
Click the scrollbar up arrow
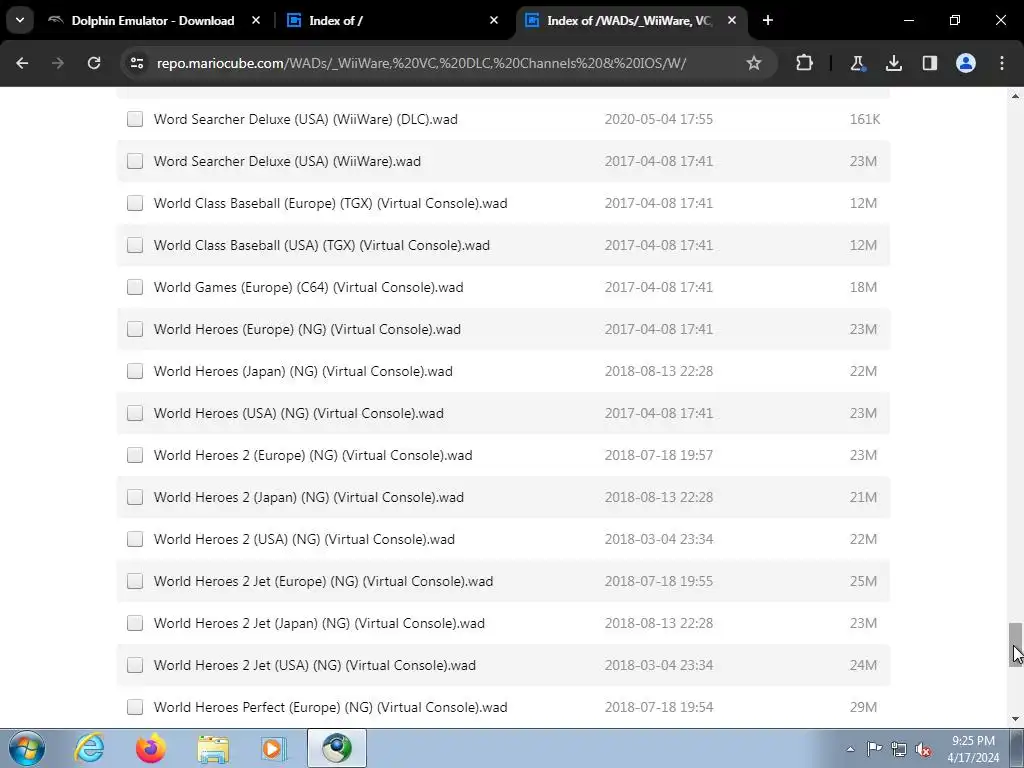click(1015, 96)
